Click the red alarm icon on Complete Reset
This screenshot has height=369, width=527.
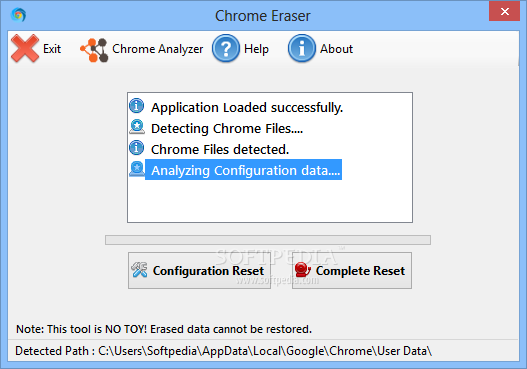[302, 270]
